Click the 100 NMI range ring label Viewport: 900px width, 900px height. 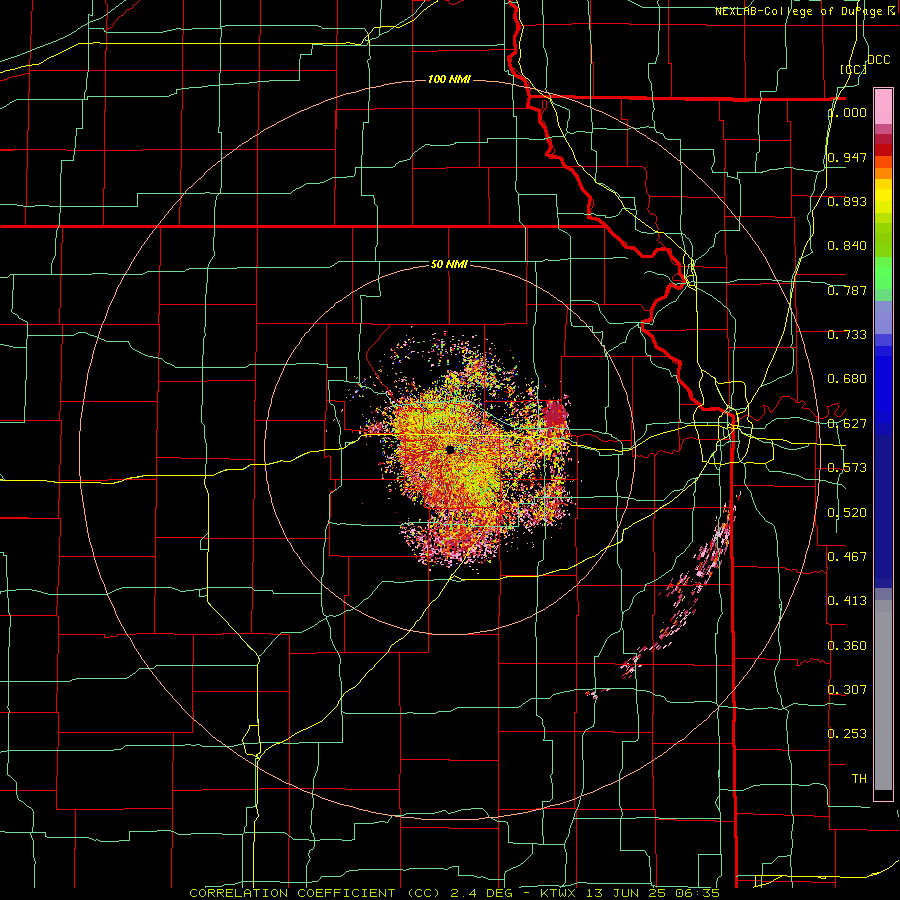[449, 79]
